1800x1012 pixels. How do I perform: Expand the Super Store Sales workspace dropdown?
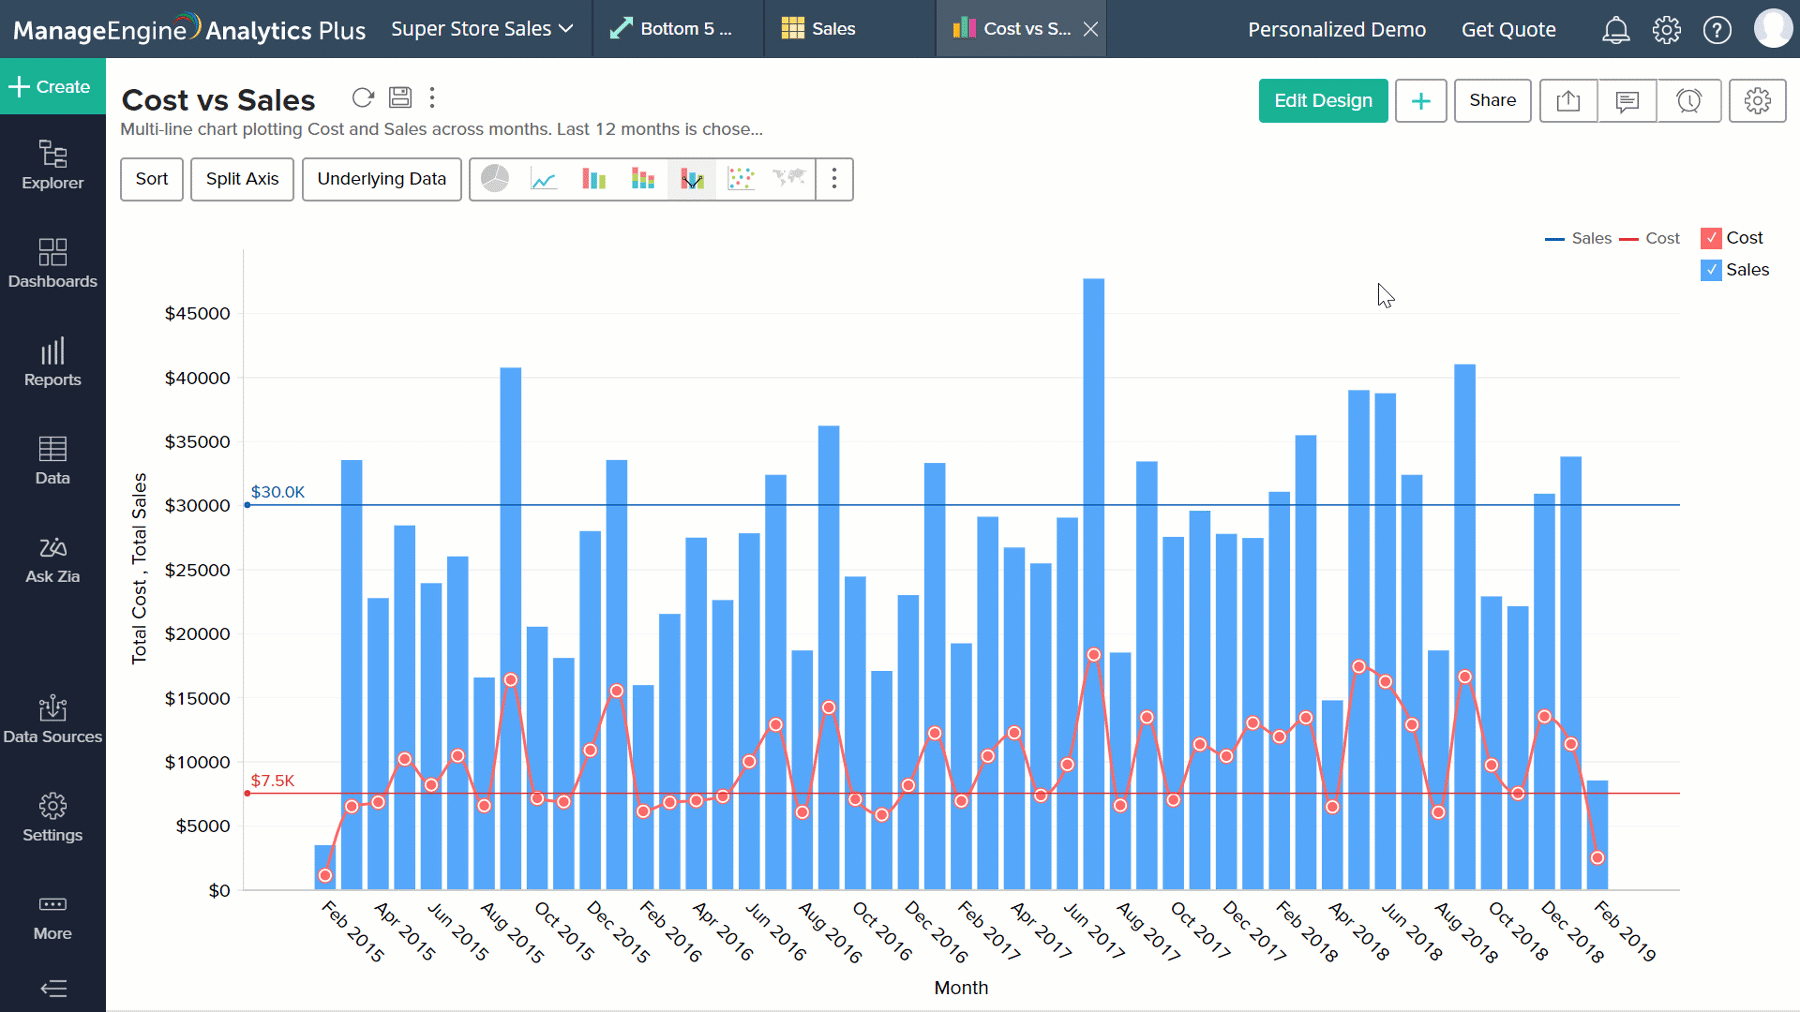coord(482,29)
